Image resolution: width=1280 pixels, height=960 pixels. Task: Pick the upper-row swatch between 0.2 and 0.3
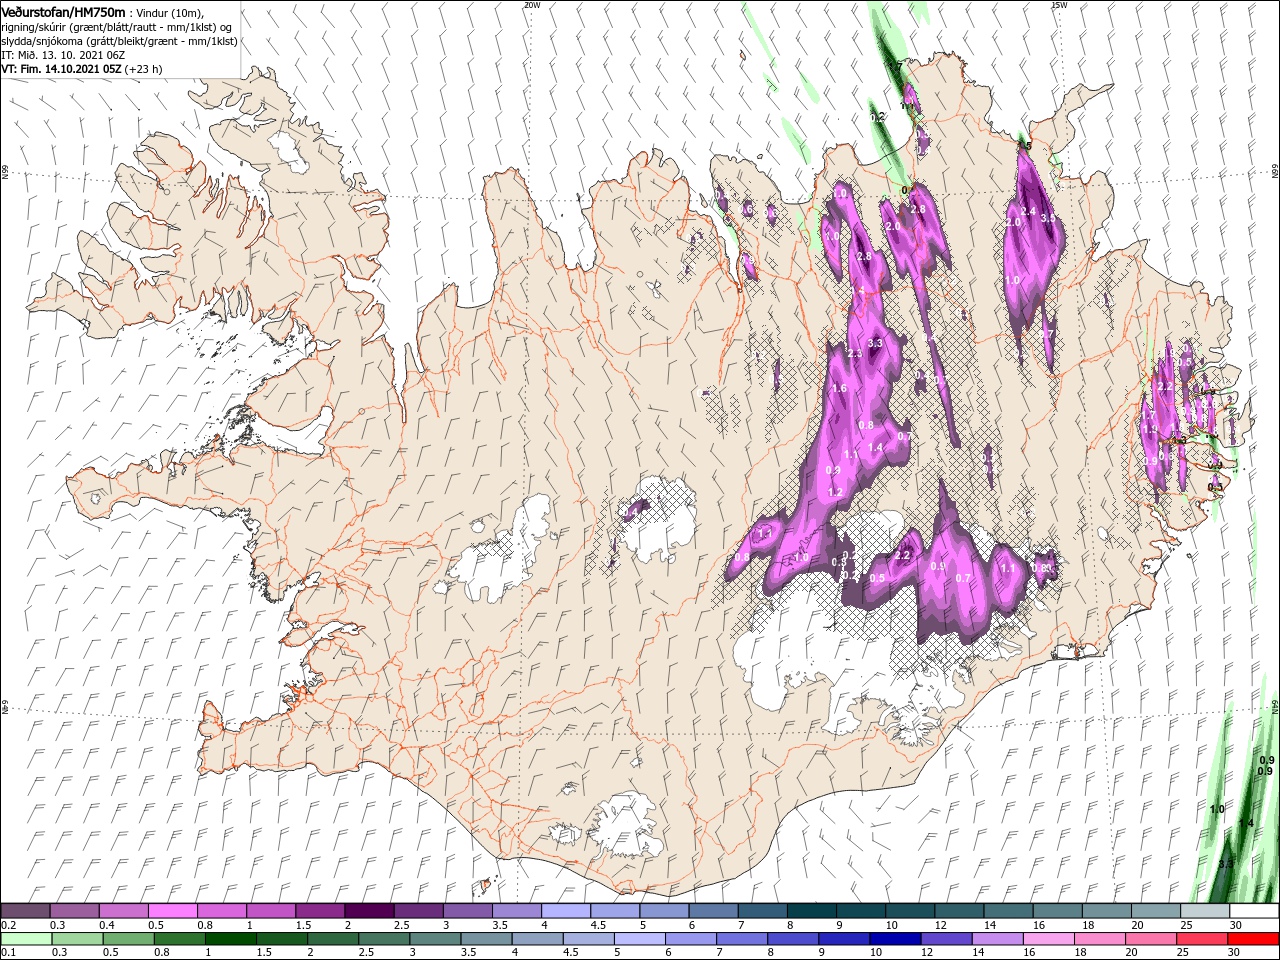pyautogui.click(x=26, y=911)
